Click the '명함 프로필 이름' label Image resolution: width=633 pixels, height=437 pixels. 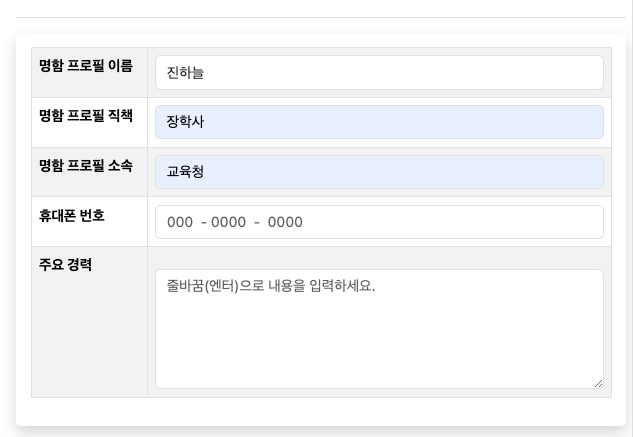tap(86, 66)
